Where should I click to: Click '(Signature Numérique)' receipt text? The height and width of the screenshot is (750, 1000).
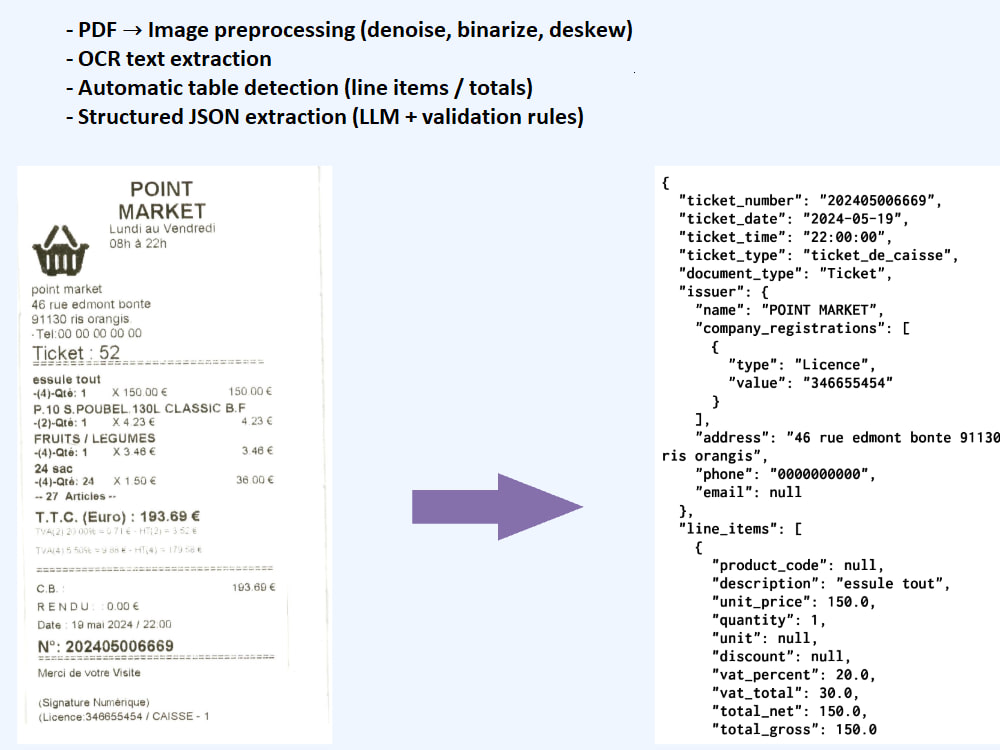[94, 702]
